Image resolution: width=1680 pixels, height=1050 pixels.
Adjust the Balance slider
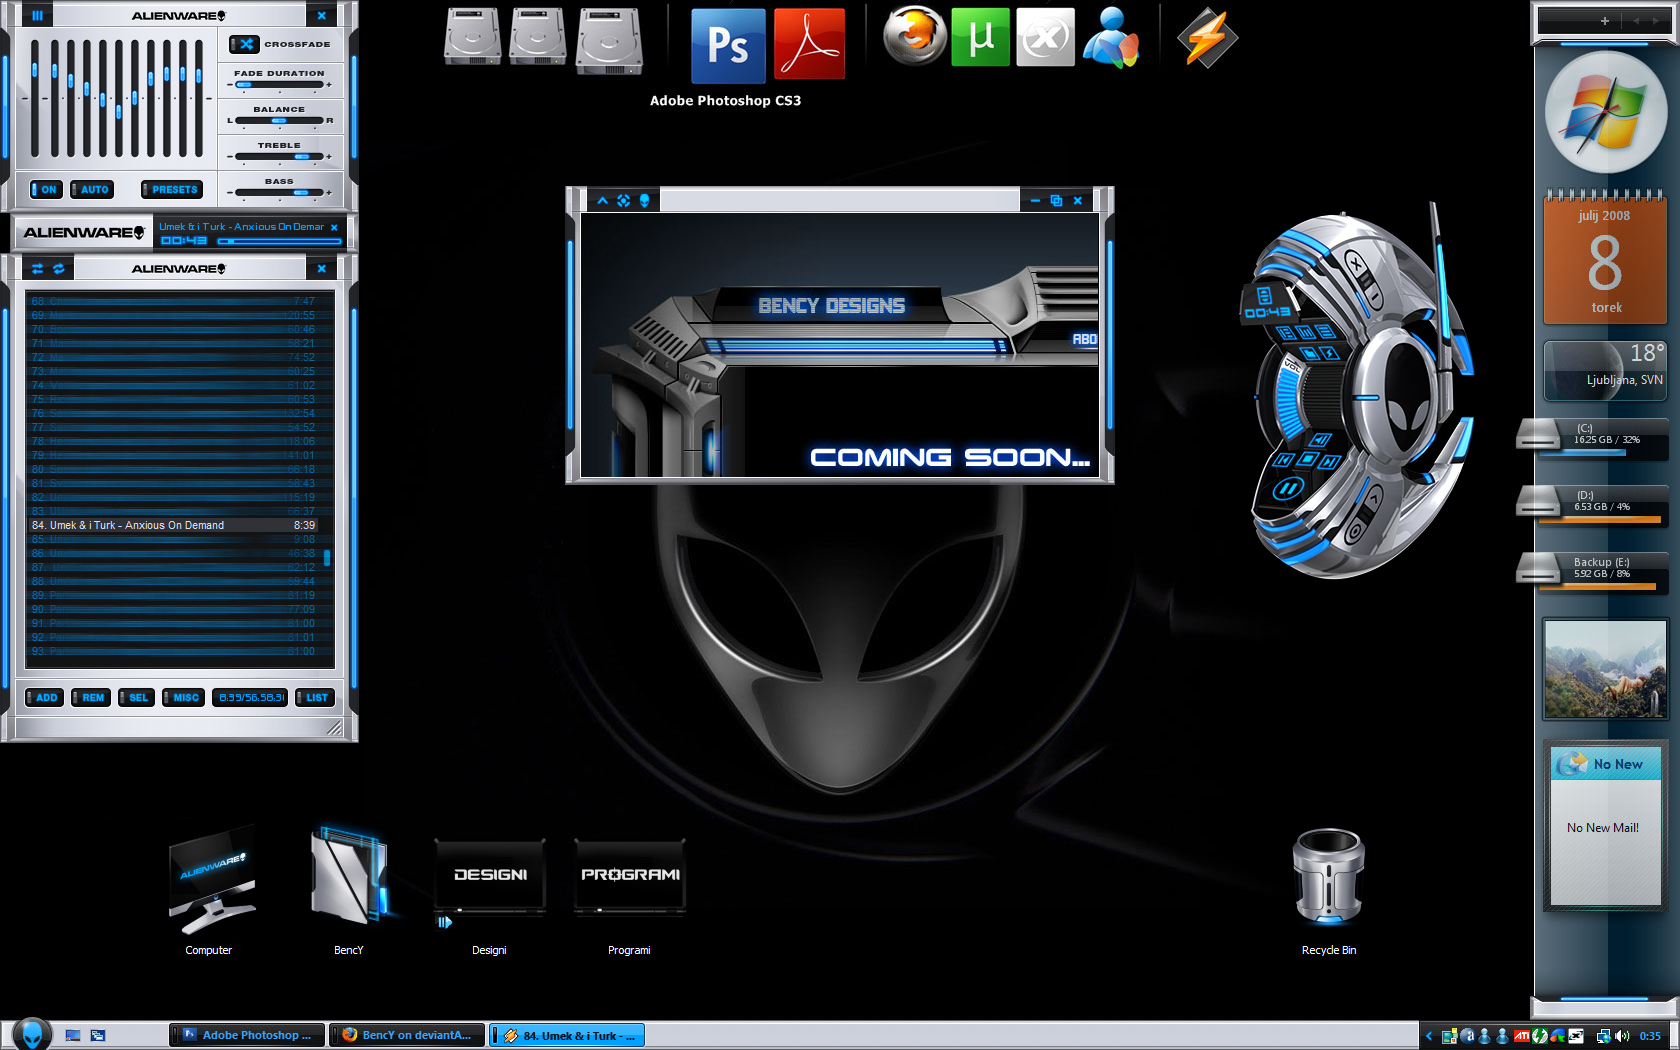[x=279, y=121]
